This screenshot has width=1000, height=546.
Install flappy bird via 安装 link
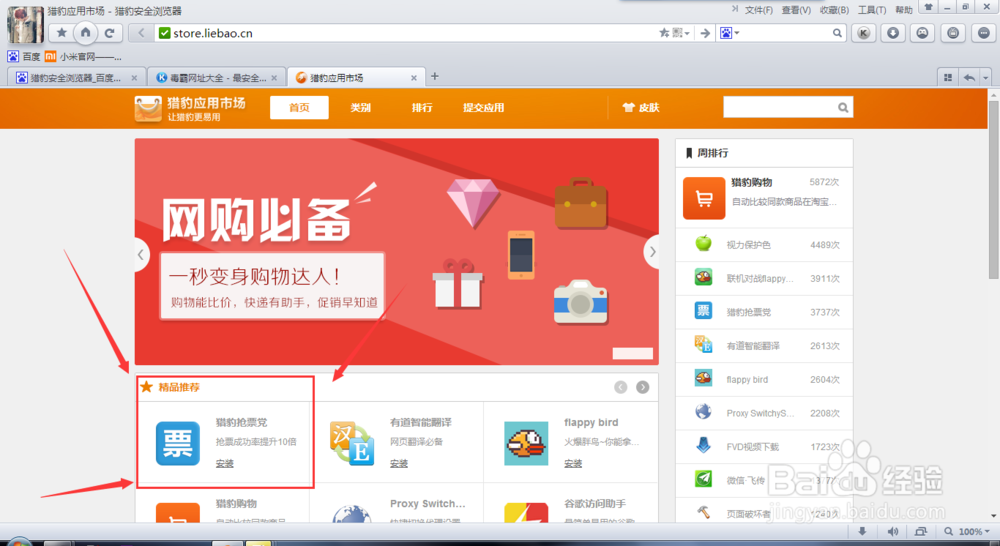[x=573, y=464]
